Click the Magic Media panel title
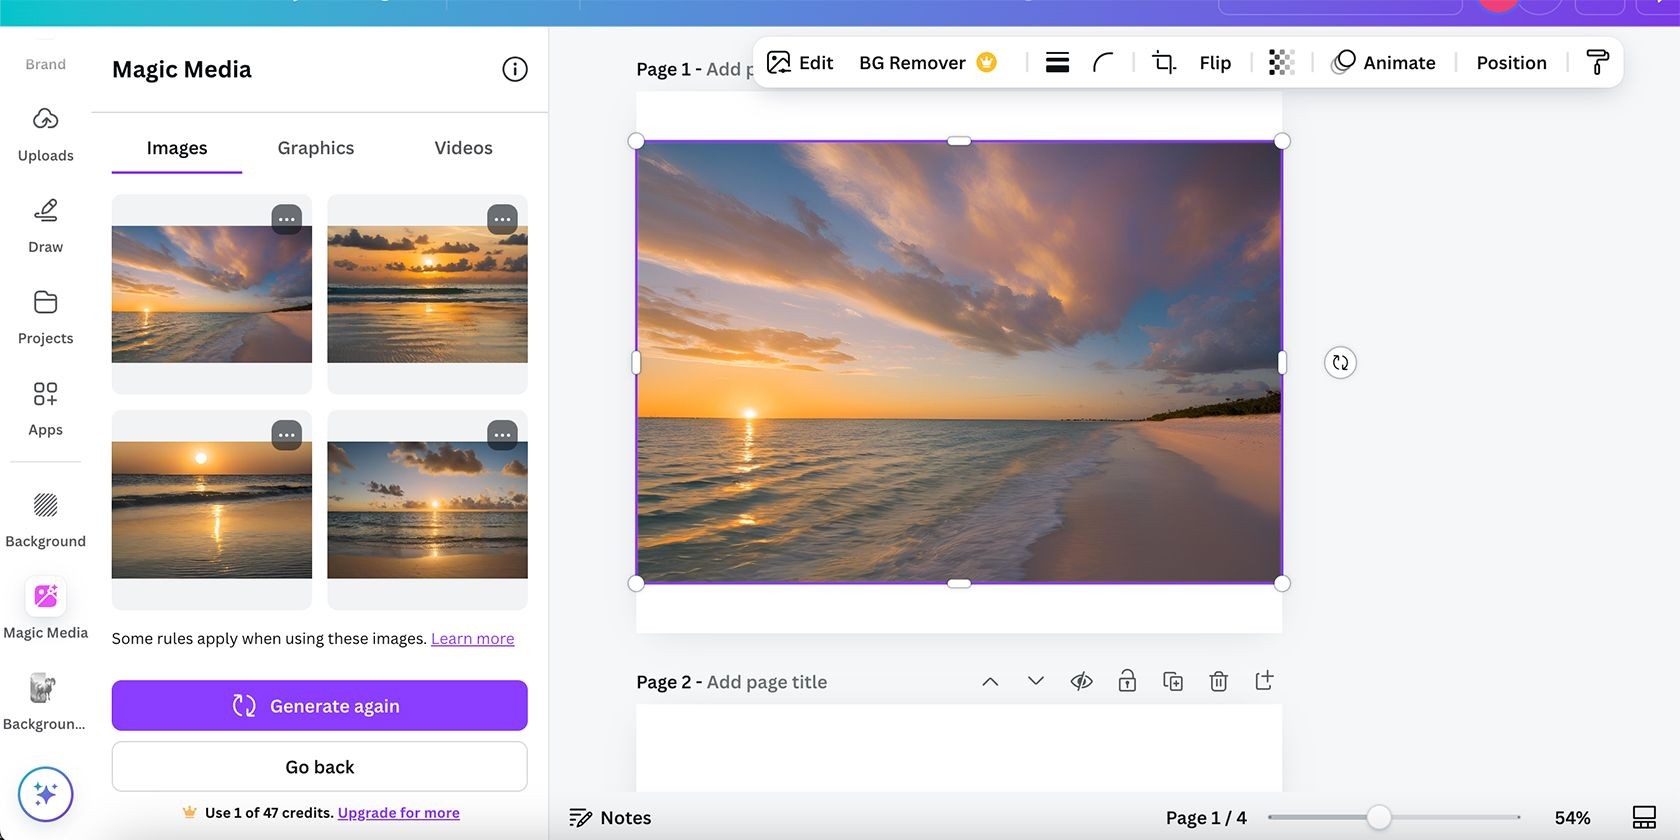This screenshot has height=840, width=1680. 182,70
